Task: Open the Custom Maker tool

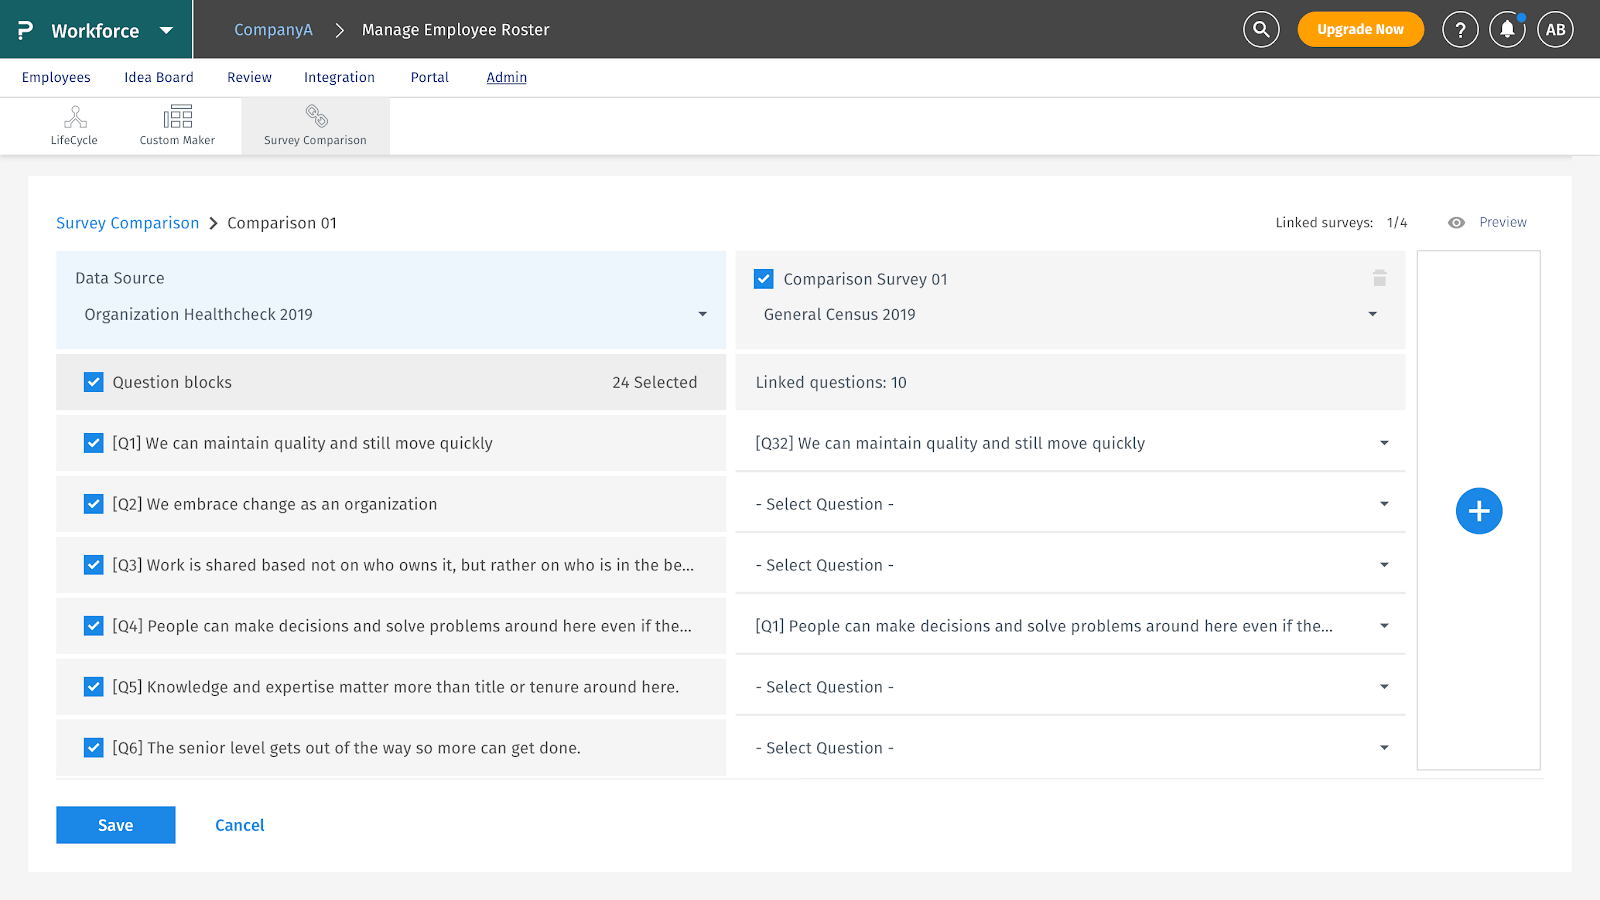Action: pos(177,126)
